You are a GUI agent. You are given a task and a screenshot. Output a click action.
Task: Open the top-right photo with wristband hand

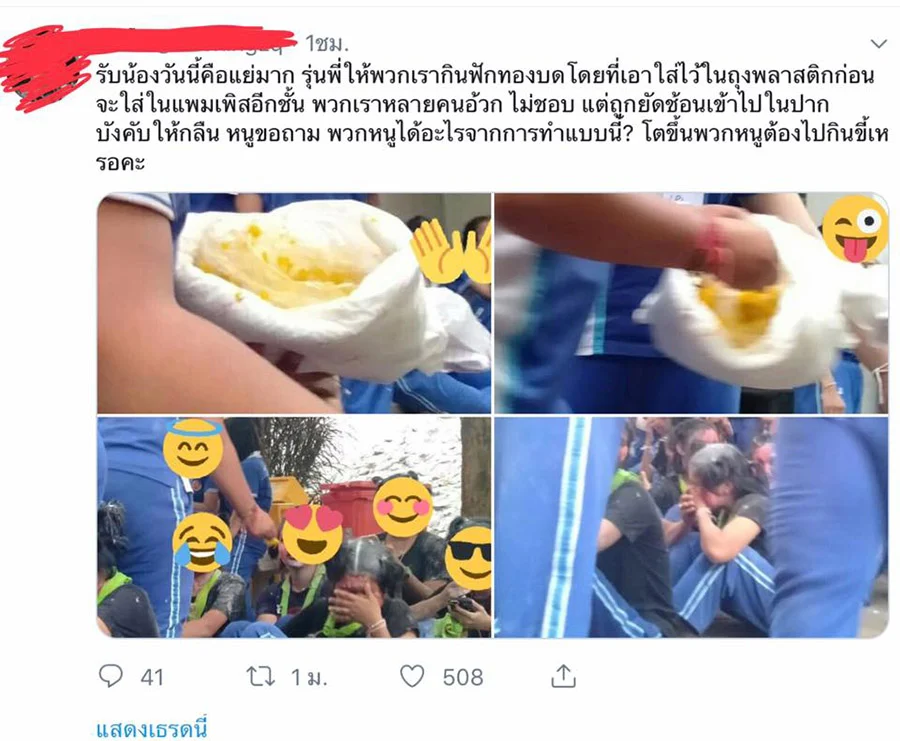692,303
